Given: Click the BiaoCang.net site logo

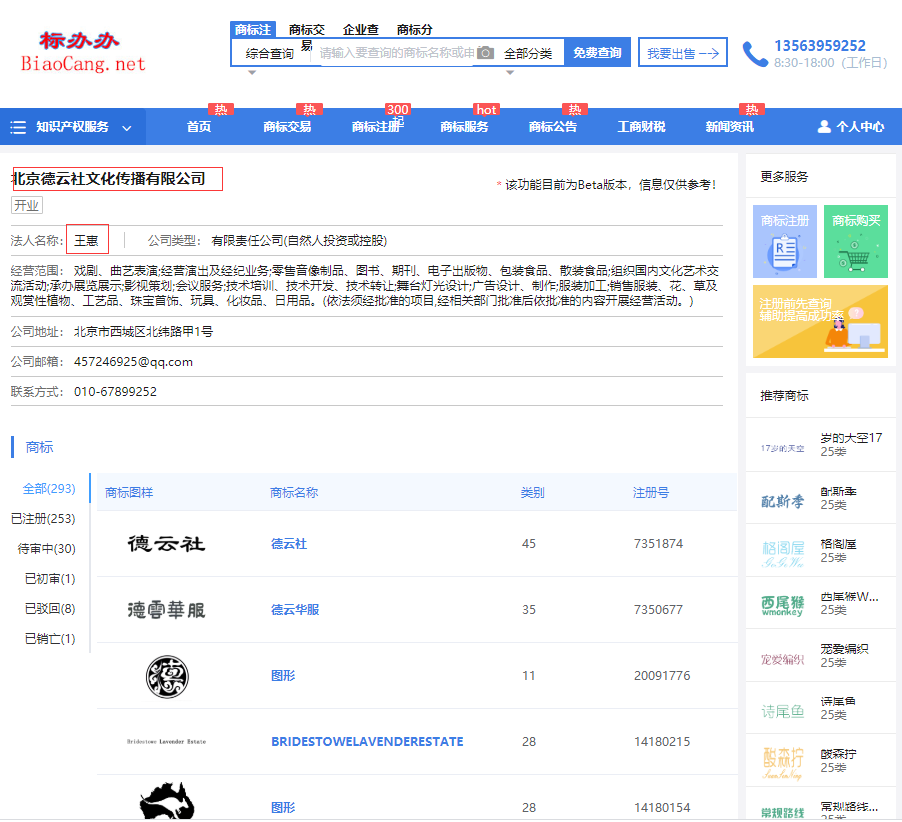Looking at the screenshot, I should 82,52.
